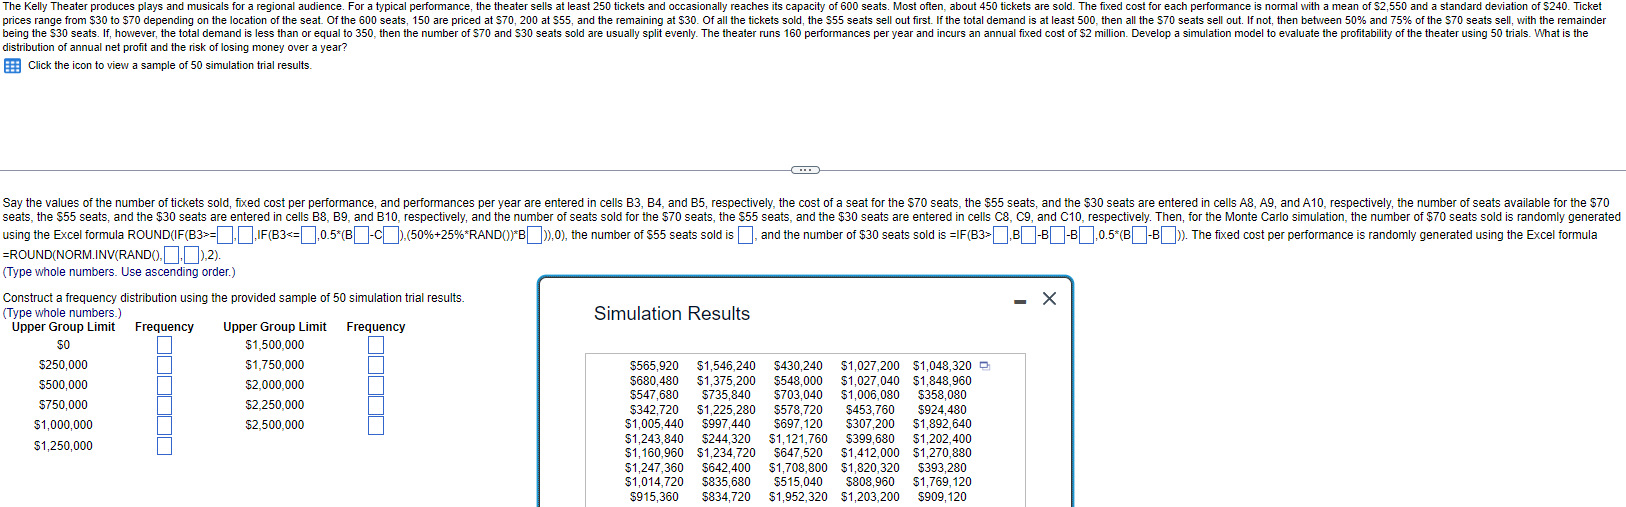This screenshot has height=507, width=1626.
Task: Select the $1,820,320 simulation value
Action: (x=870, y=468)
